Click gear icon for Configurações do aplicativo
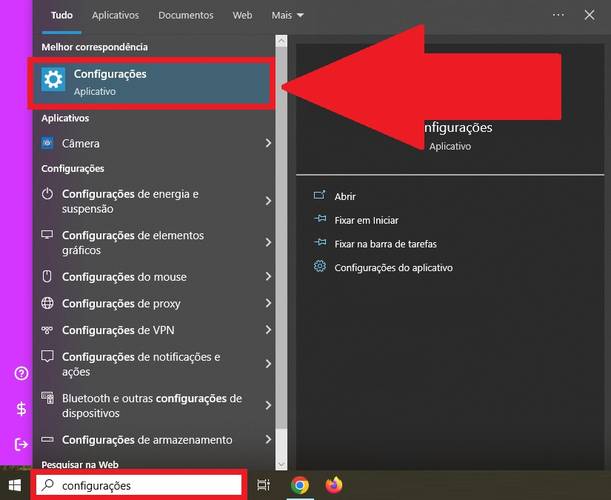The width and height of the screenshot is (611, 500). click(x=320, y=266)
